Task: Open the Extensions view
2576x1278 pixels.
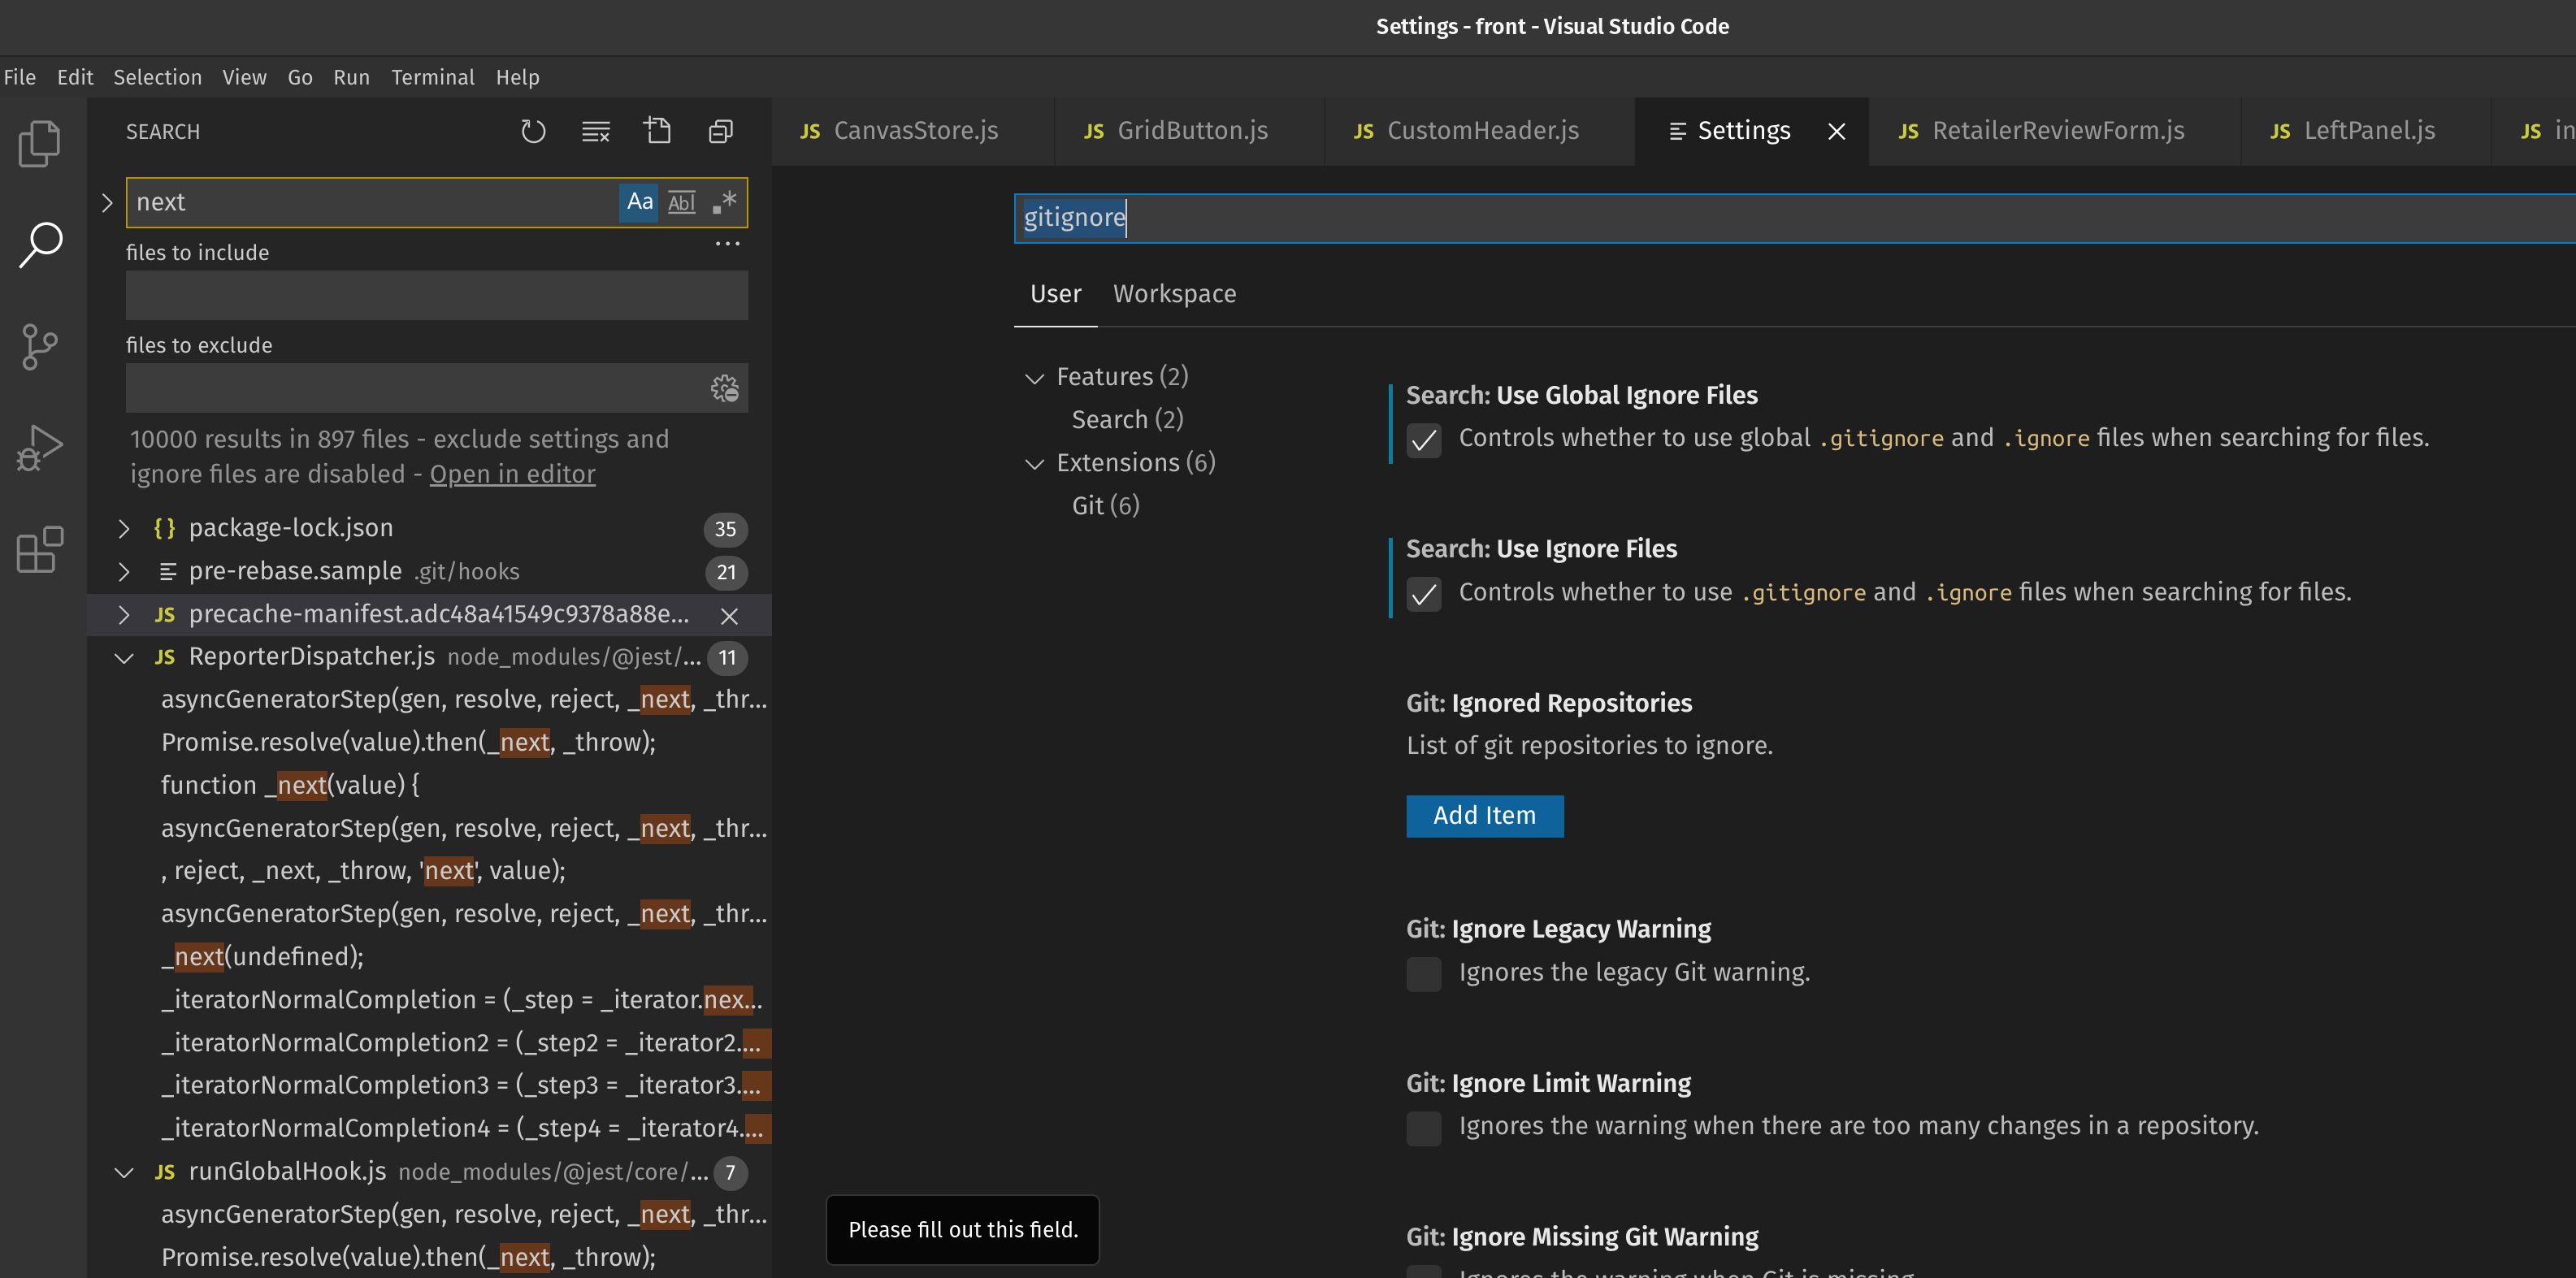Action: pyautogui.click(x=40, y=549)
